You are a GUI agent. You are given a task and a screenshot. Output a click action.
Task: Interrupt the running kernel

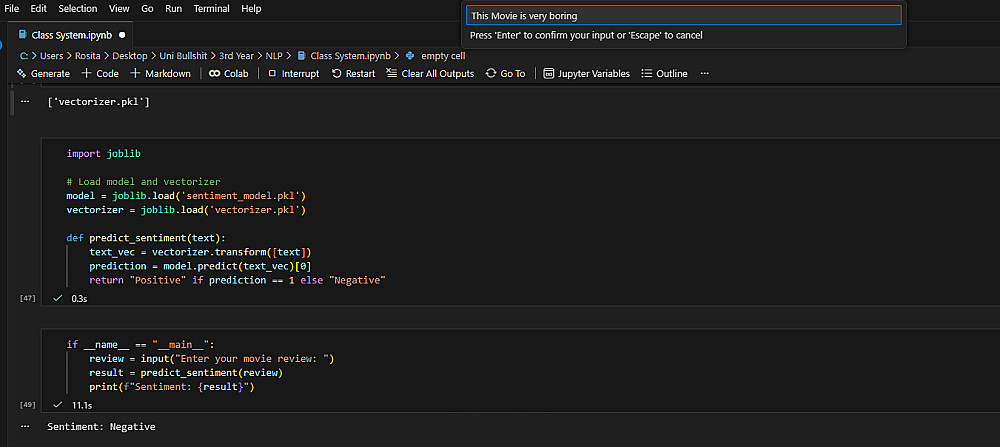(293, 74)
